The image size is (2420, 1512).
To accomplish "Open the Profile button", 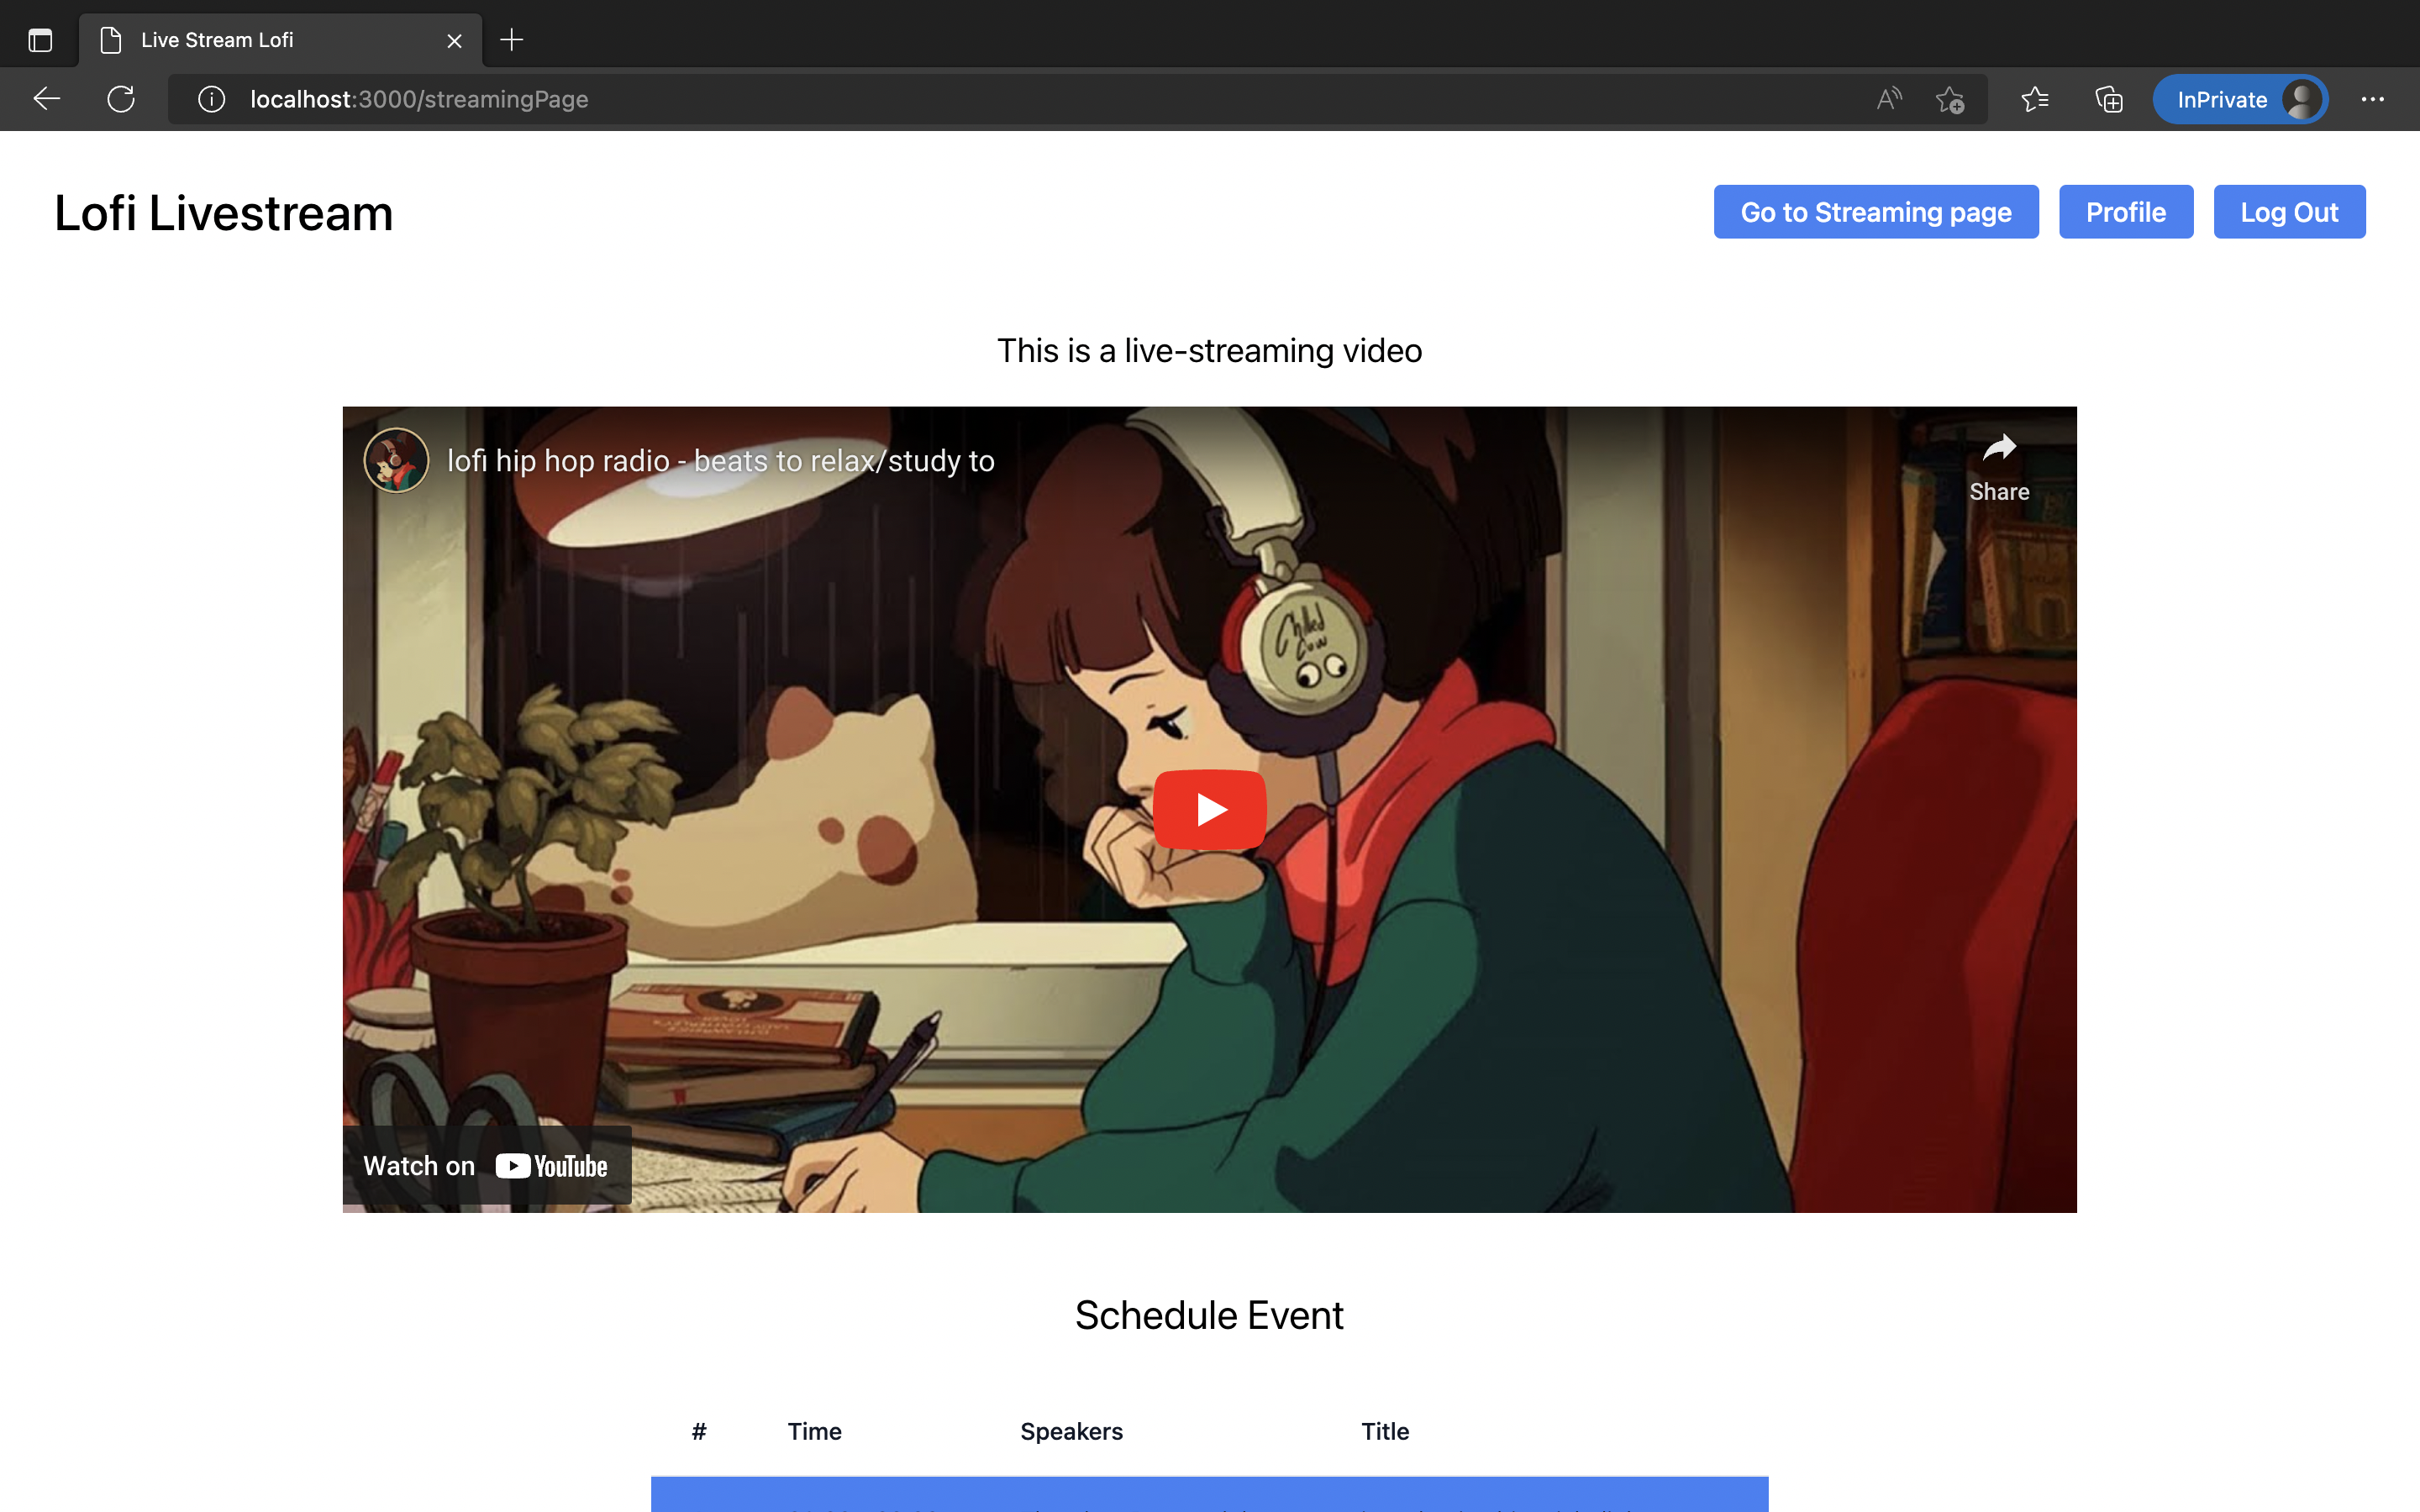I will pyautogui.click(x=2126, y=212).
